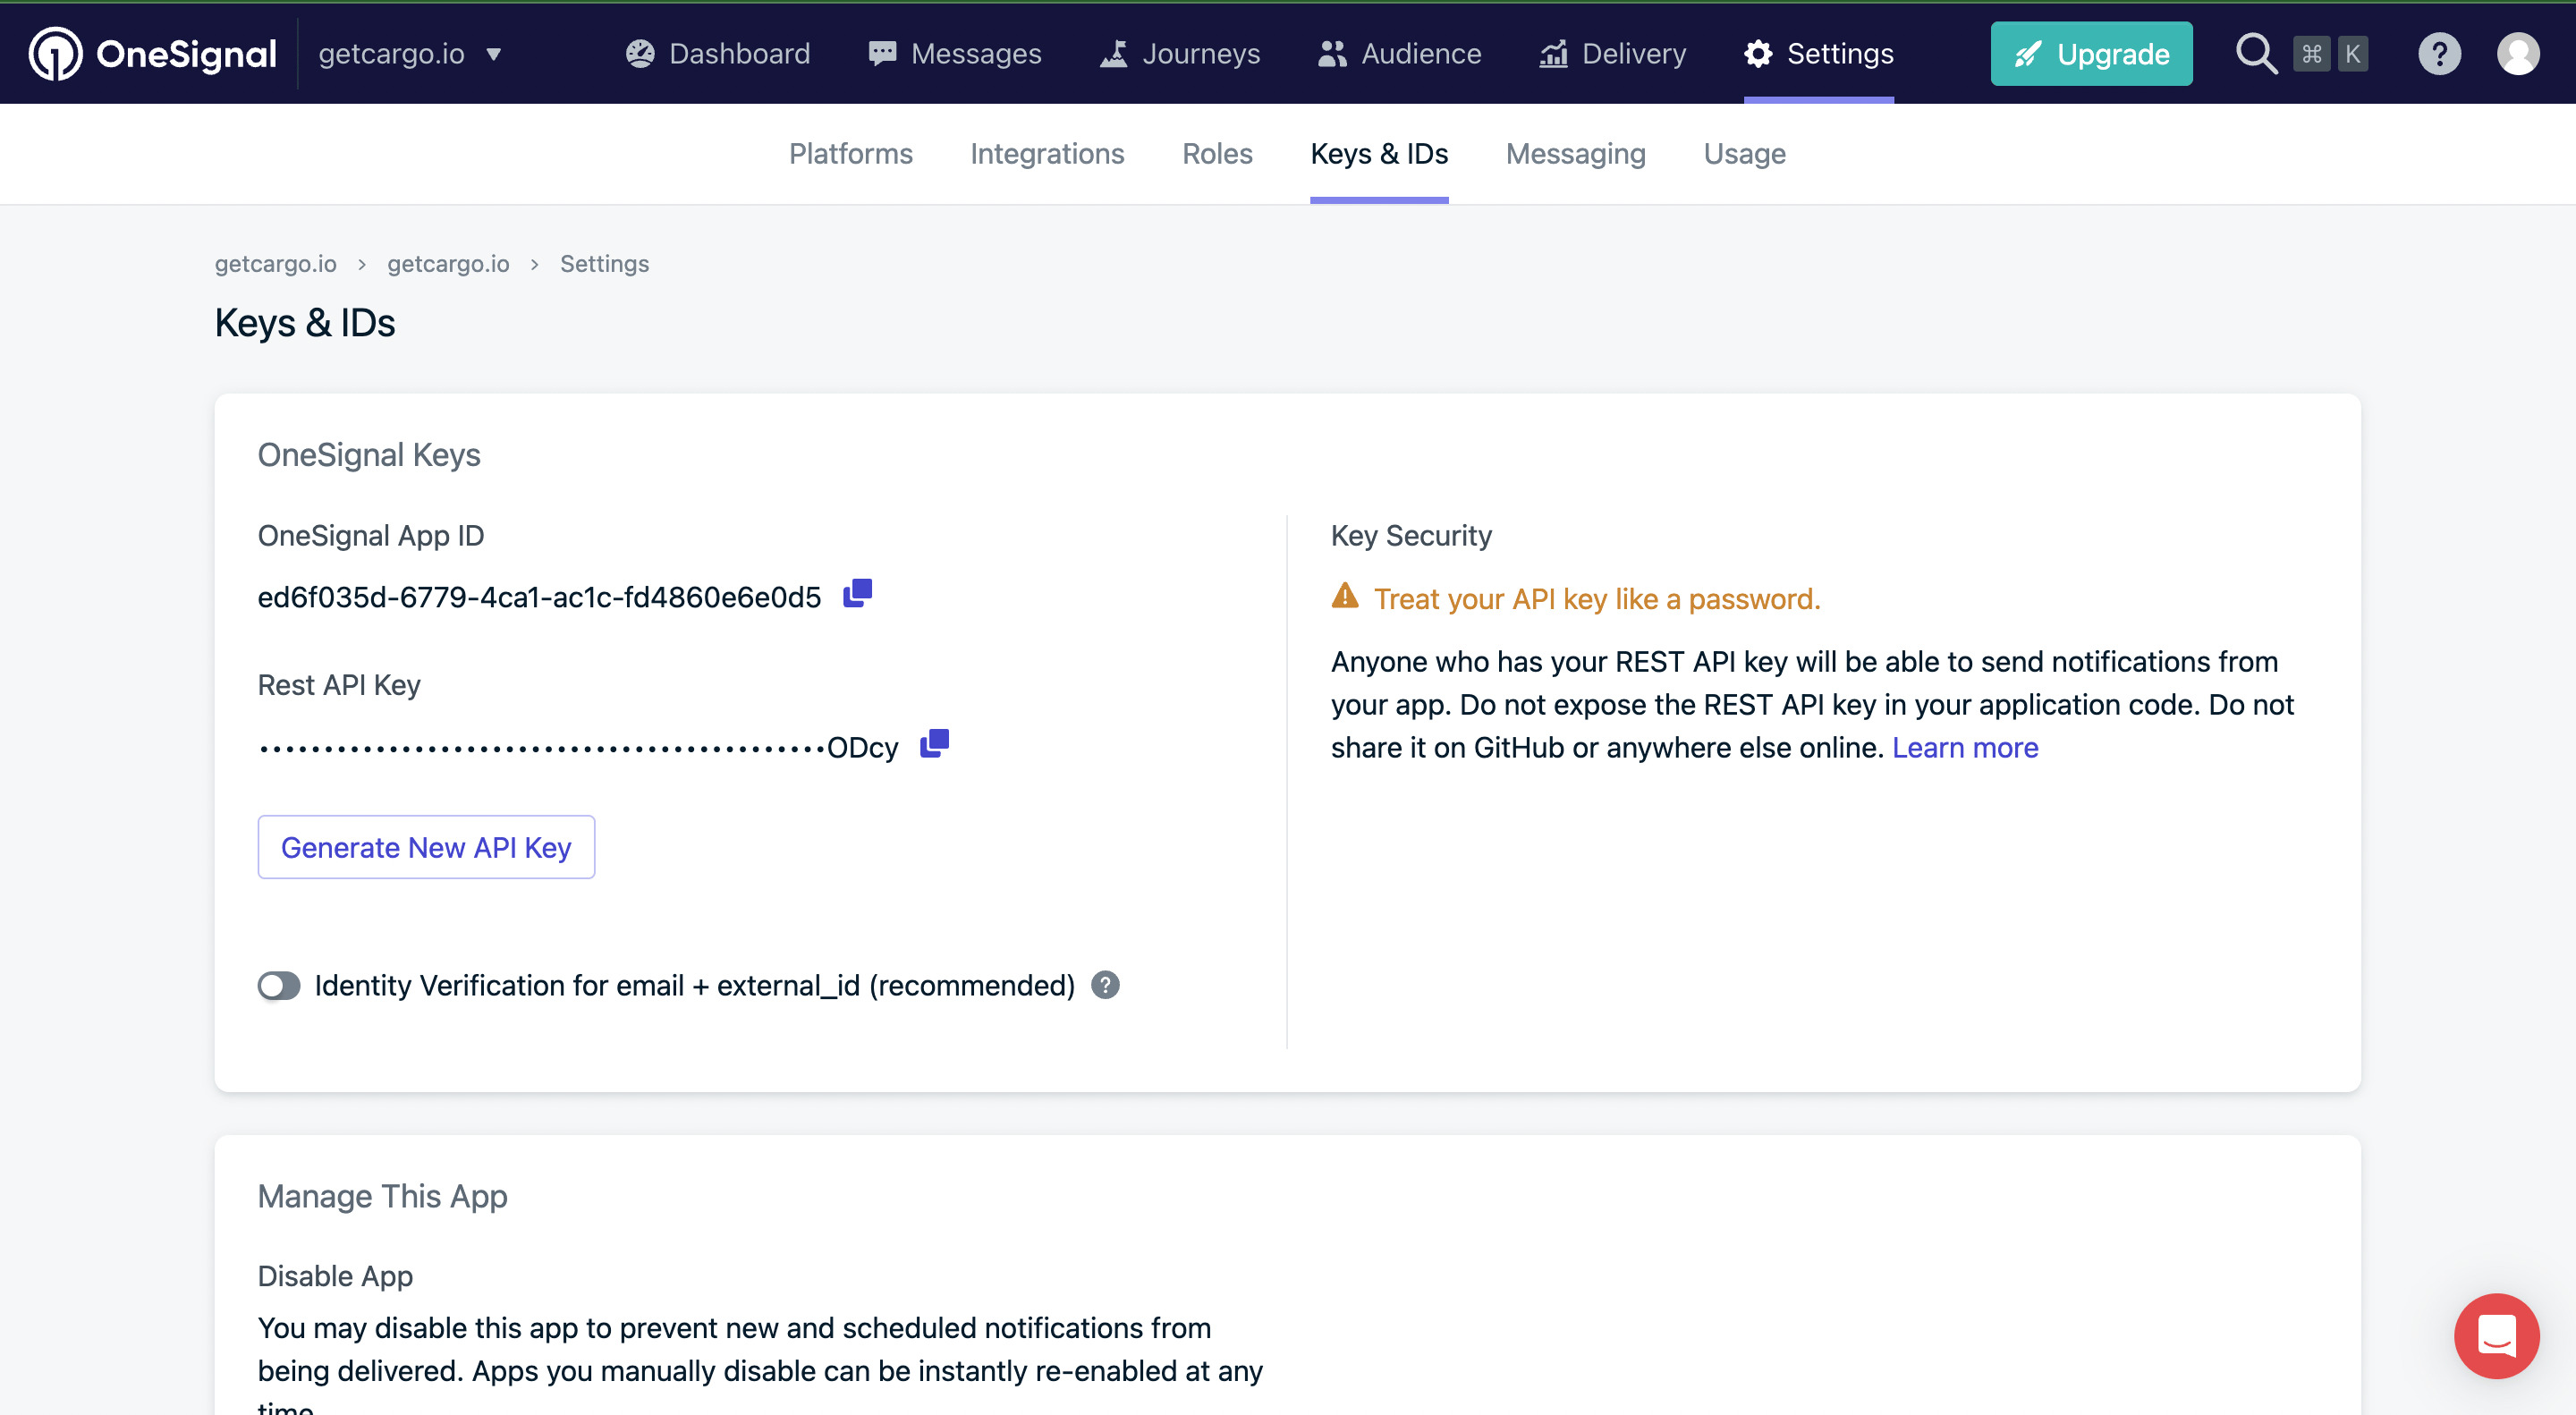Click the Dashboard gauge icon
Image resolution: width=2576 pixels, height=1415 pixels.
(x=640, y=53)
